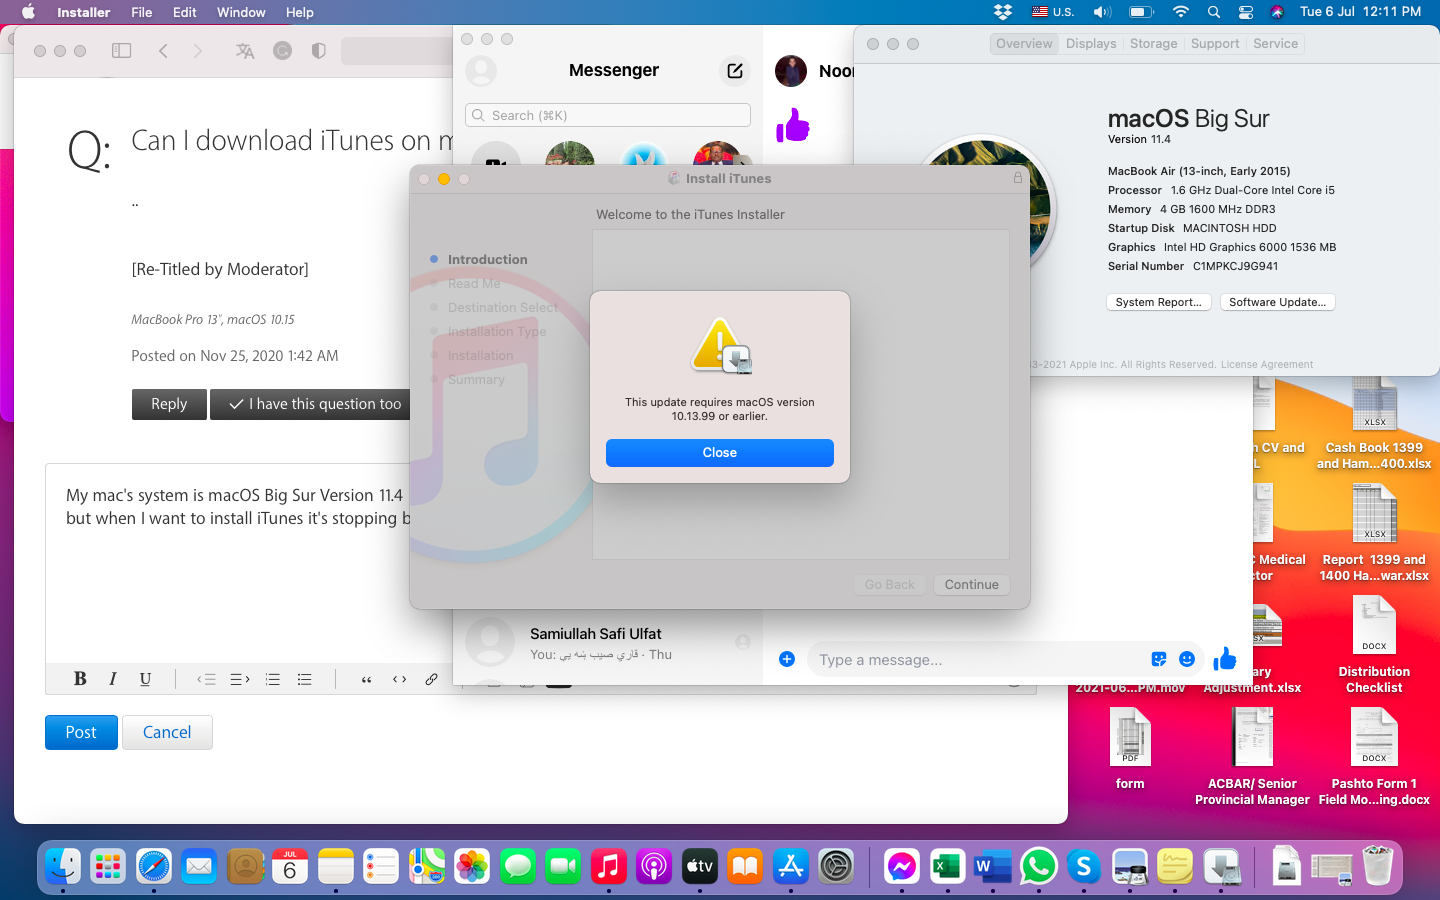The width and height of the screenshot is (1440, 900).
Task: Insert a block quote in the reply editor
Action: [367, 679]
